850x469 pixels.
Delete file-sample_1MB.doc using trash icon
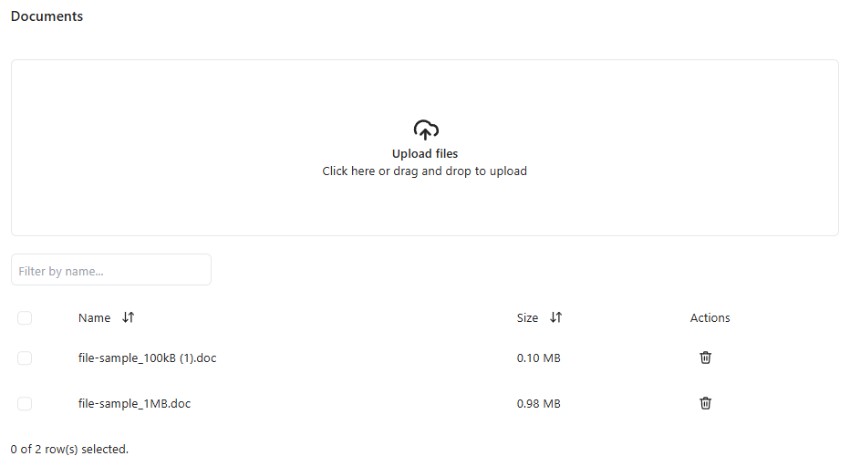(x=705, y=403)
